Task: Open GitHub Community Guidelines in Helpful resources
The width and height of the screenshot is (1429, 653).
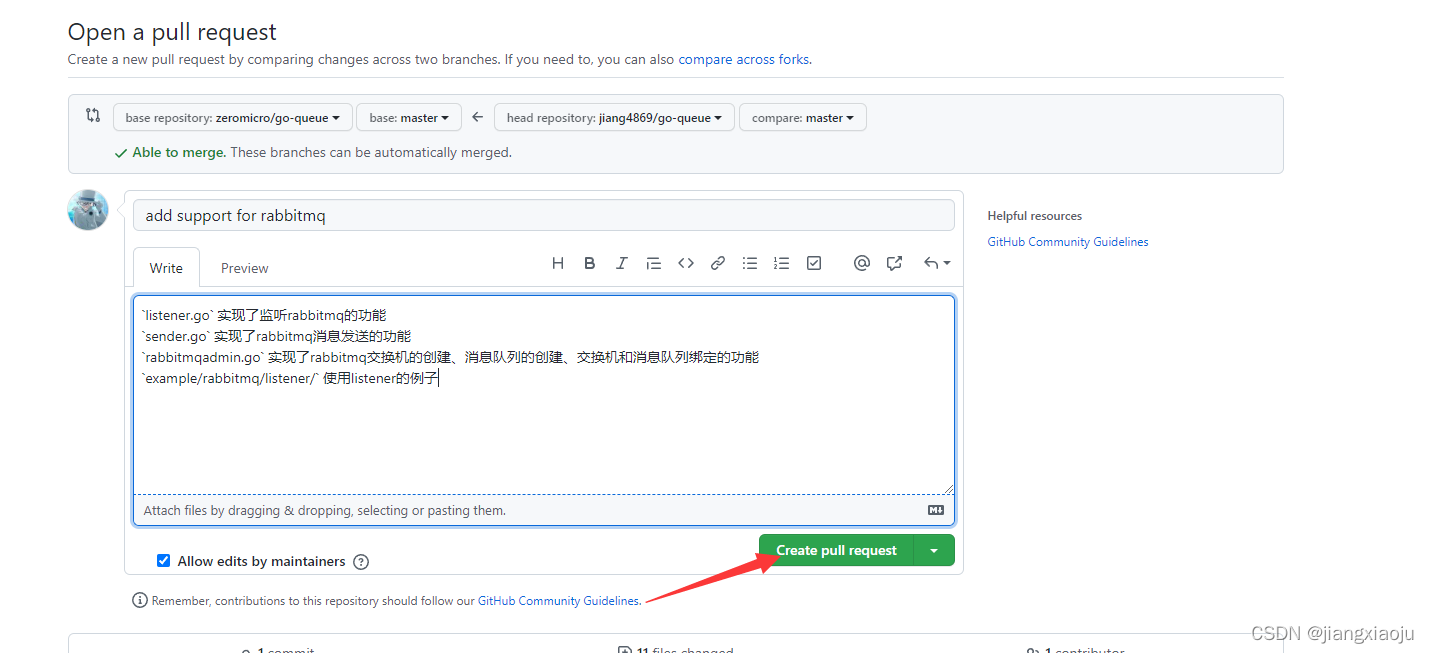Action: tap(1068, 242)
